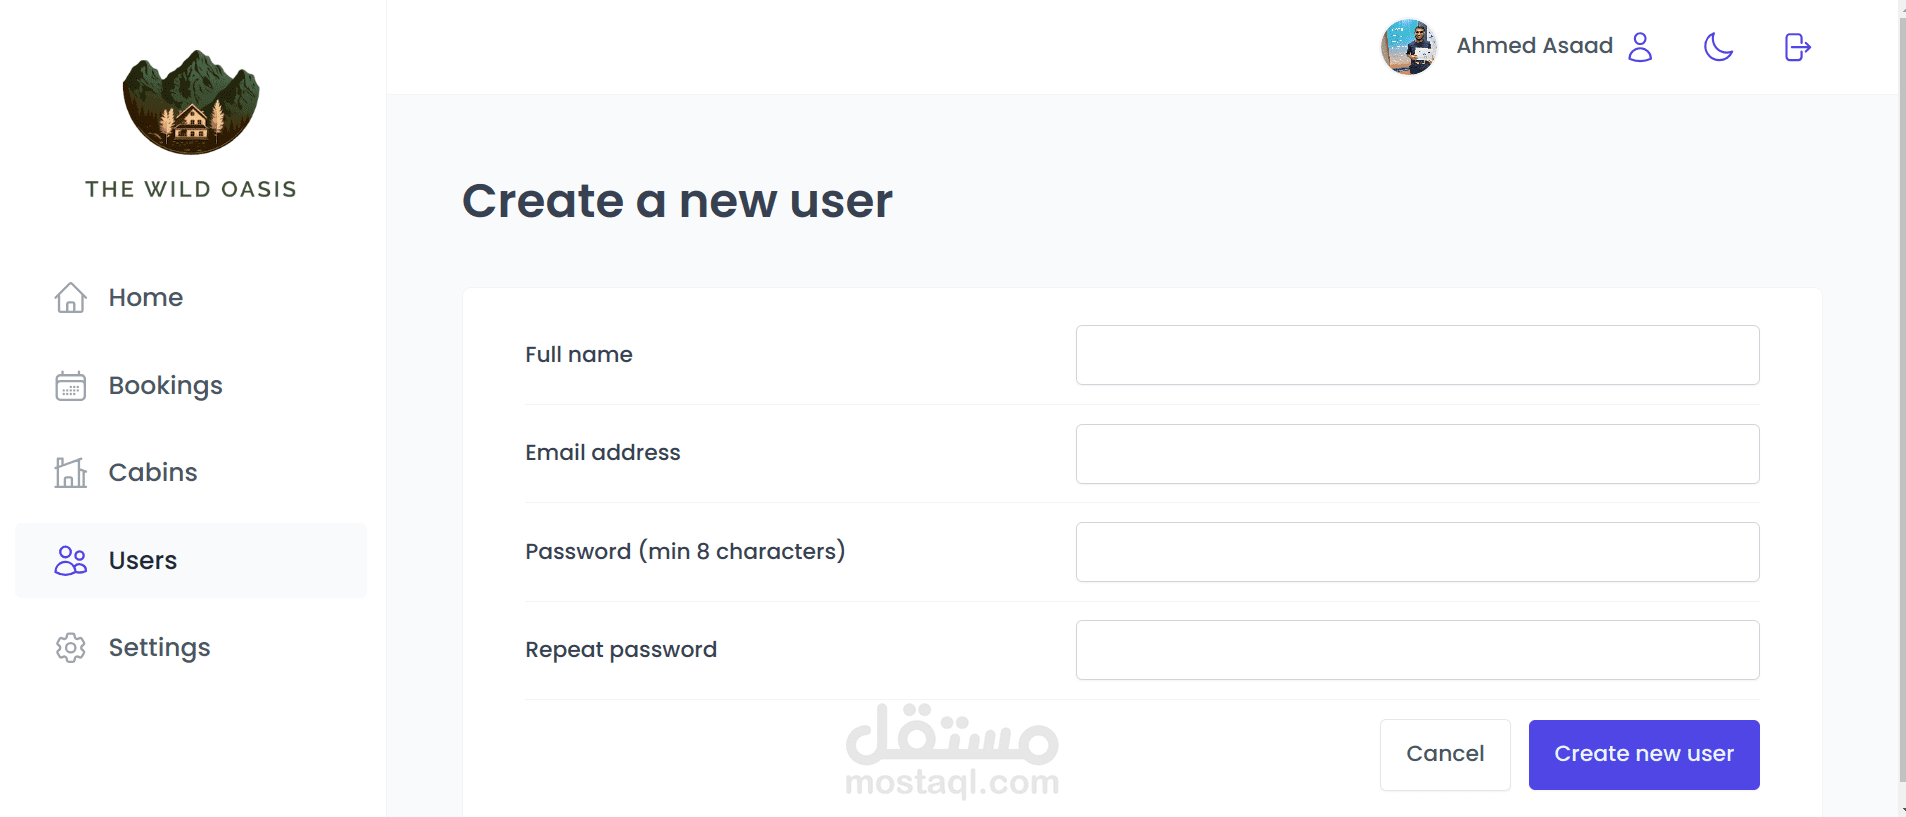Click the logout icon in header
Screen dimensions: 1906x817
coord(1797,47)
